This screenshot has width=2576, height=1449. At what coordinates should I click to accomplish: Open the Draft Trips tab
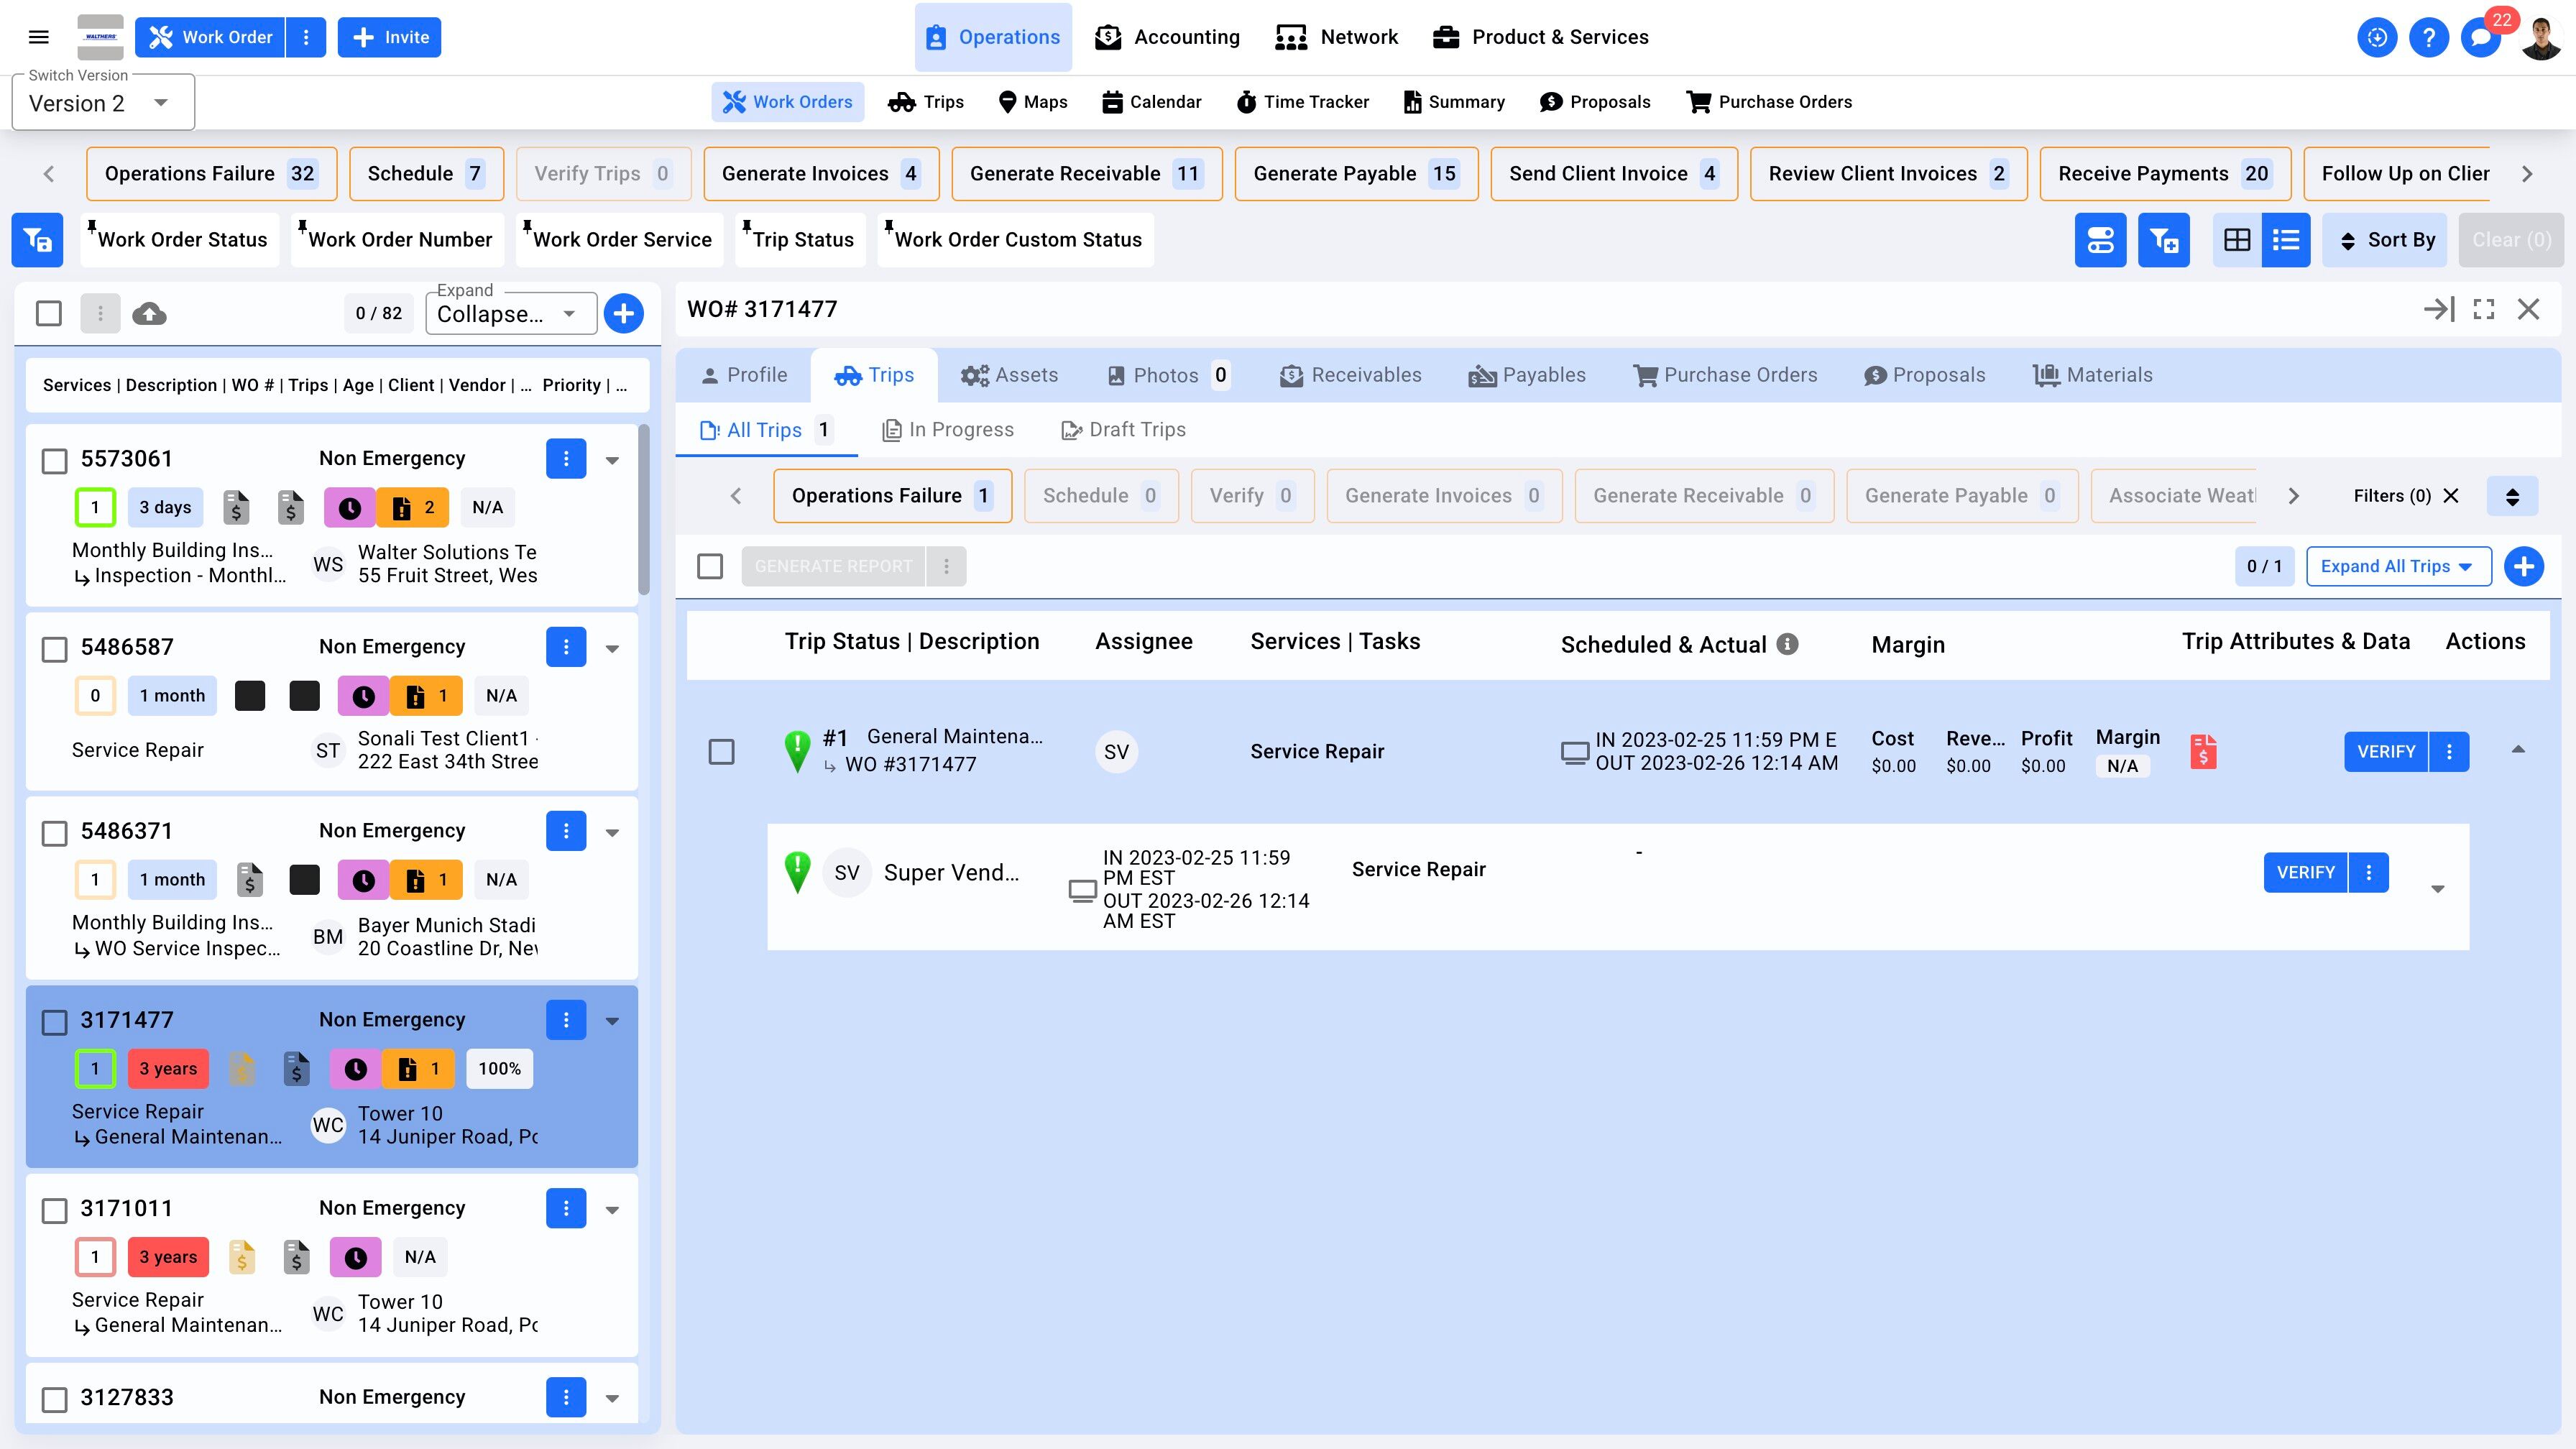click(1124, 430)
